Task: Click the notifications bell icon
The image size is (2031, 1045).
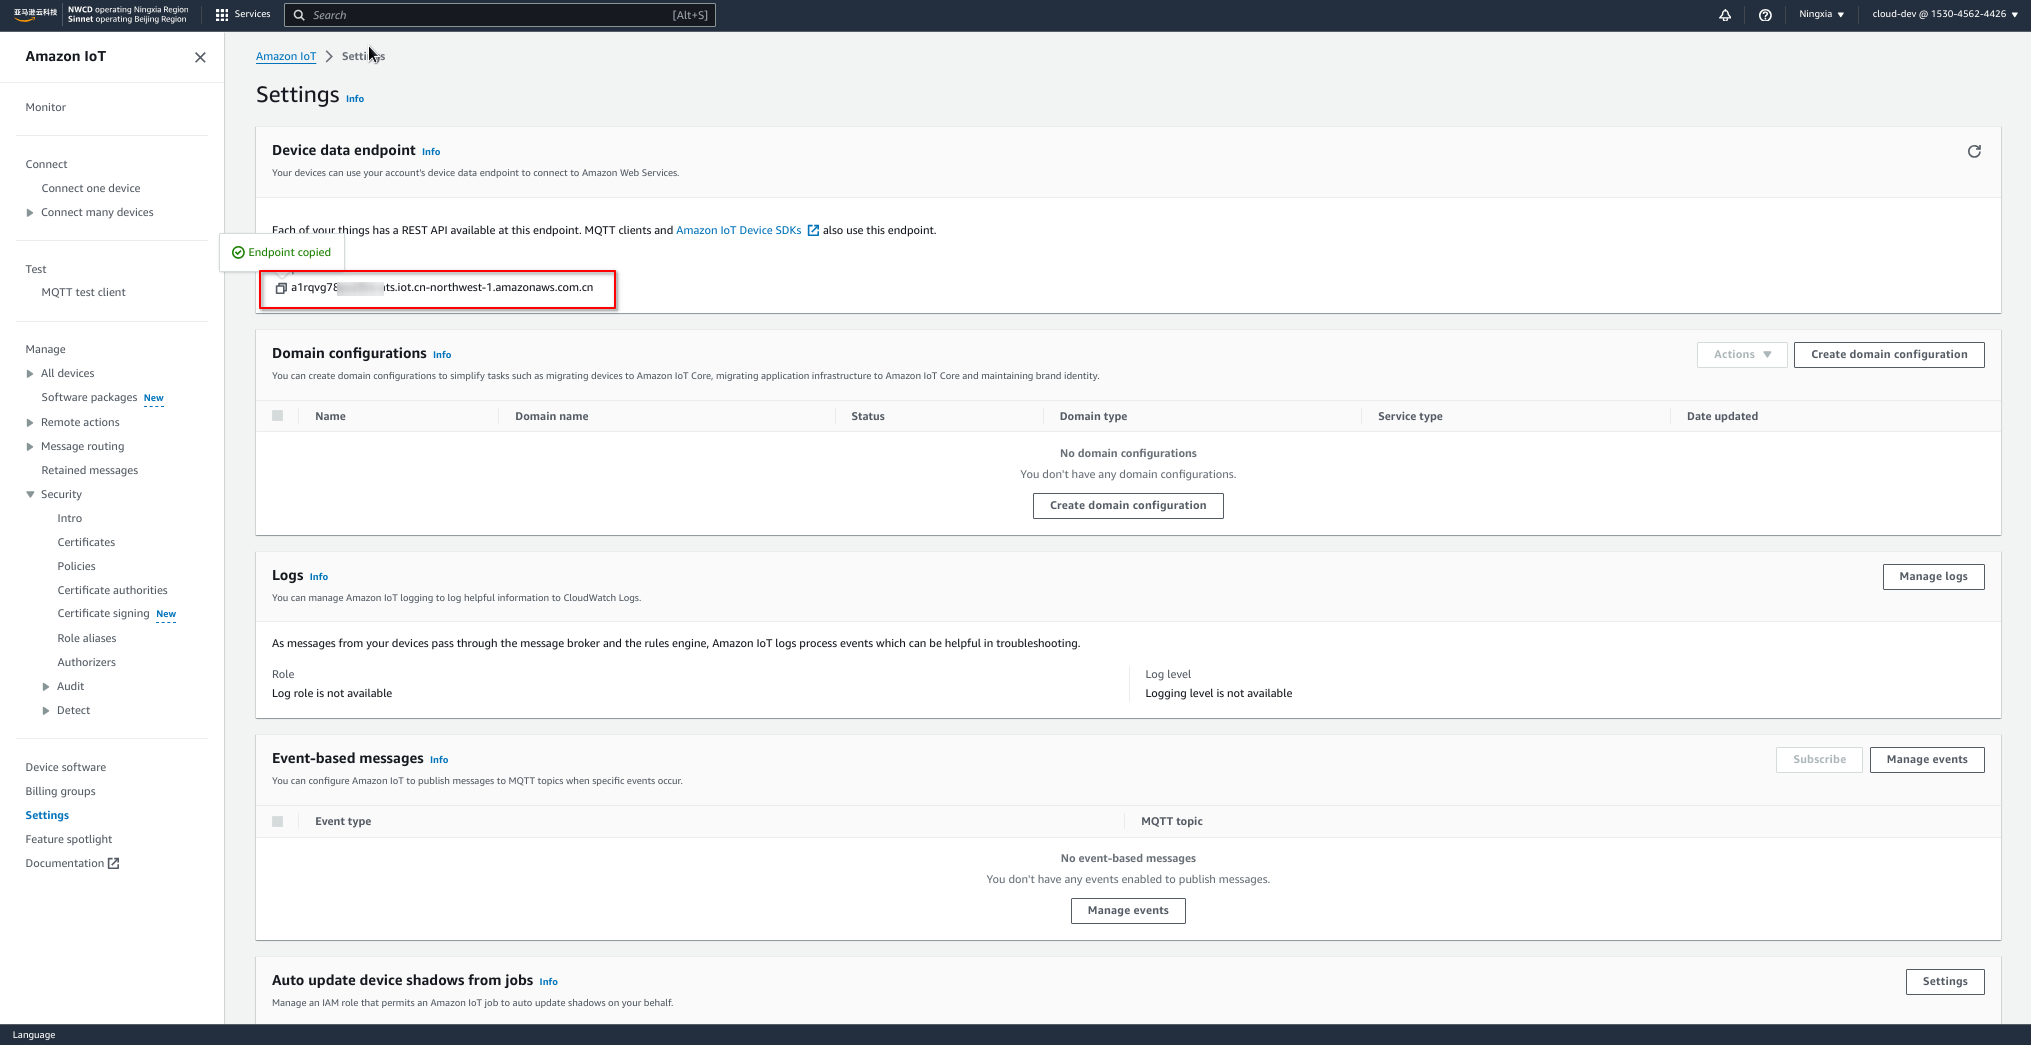Action: (x=1725, y=14)
